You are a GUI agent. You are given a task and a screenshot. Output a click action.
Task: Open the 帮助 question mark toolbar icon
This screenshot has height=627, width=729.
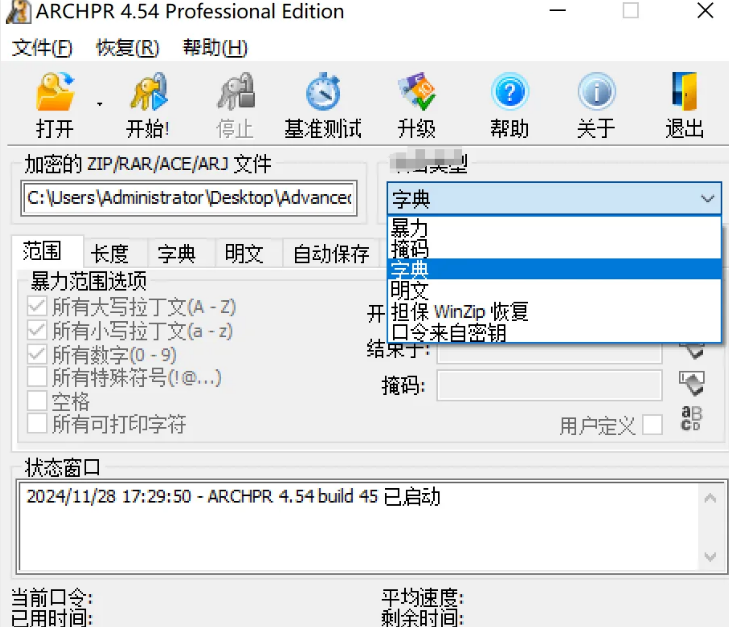[510, 92]
